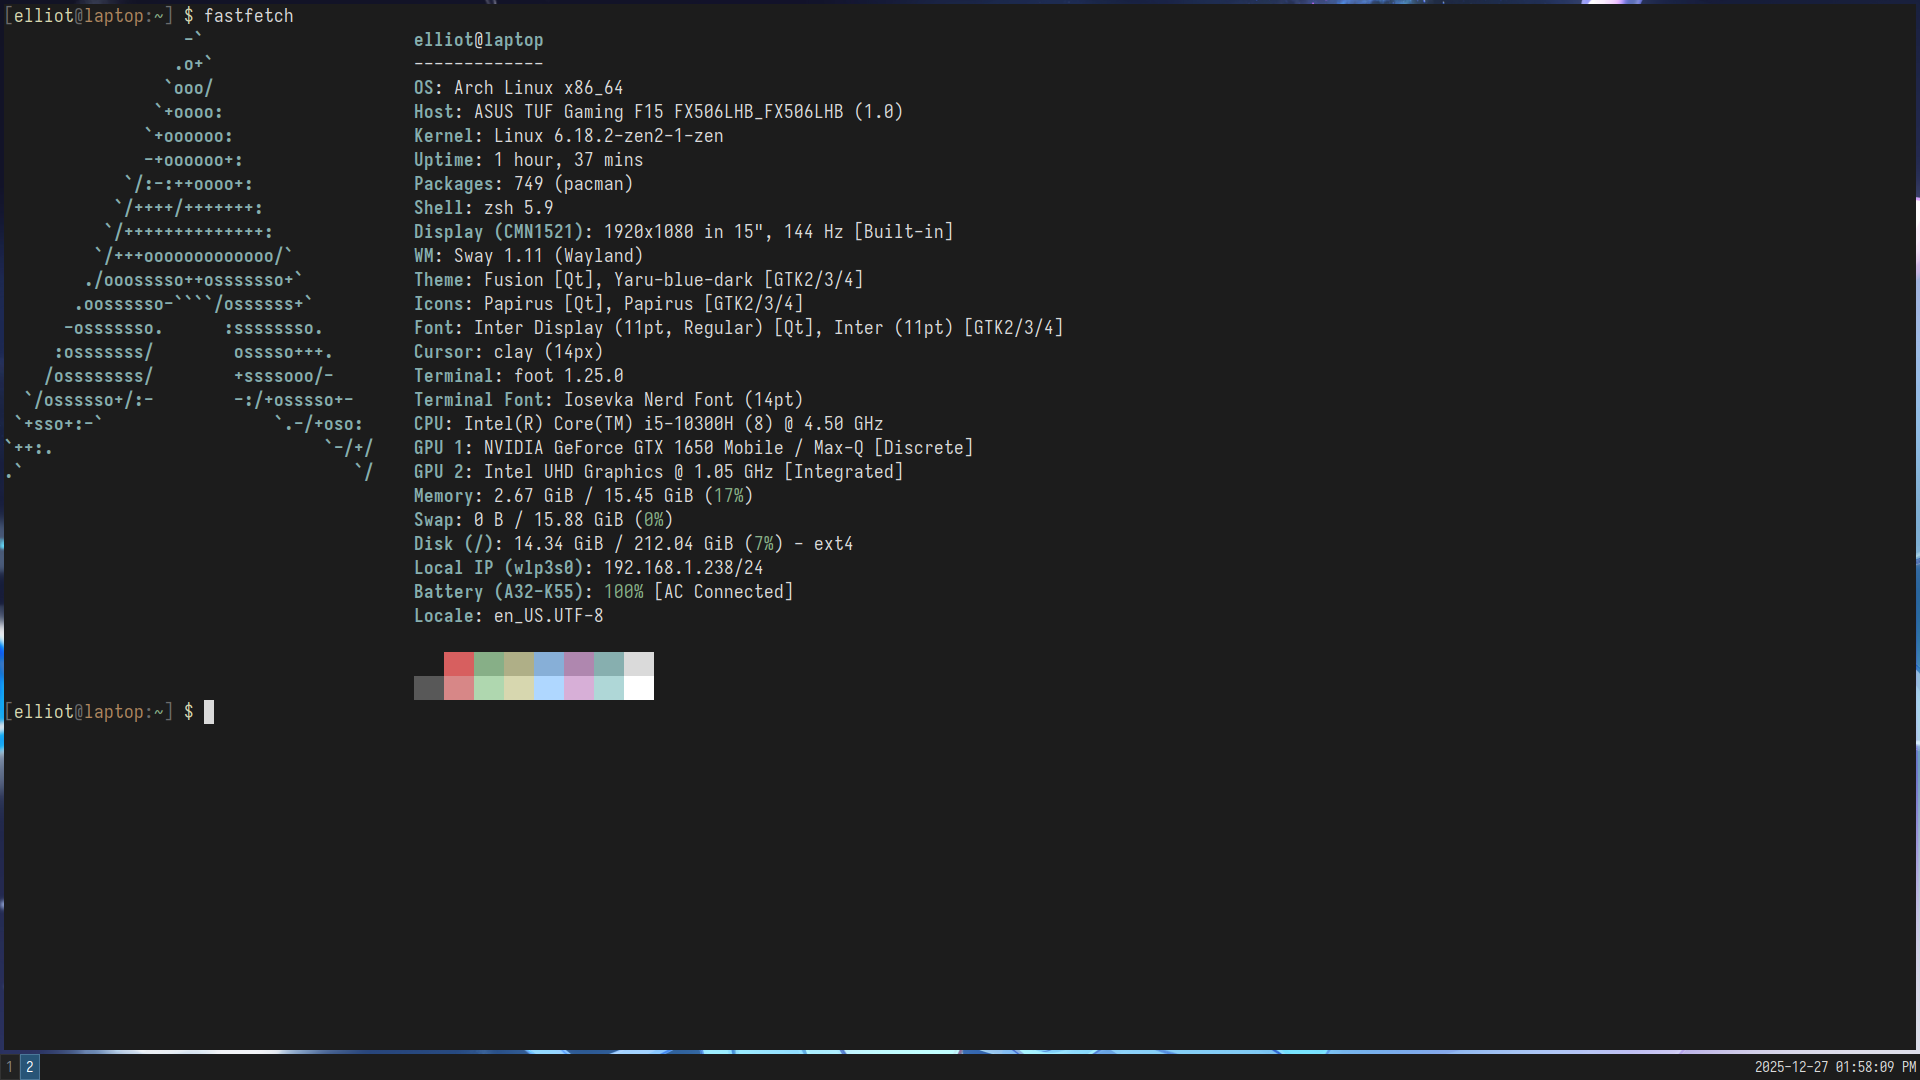Click the date and time clock
The width and height of the screenshot is (1920, 1080).
tap(1834, 1067)
